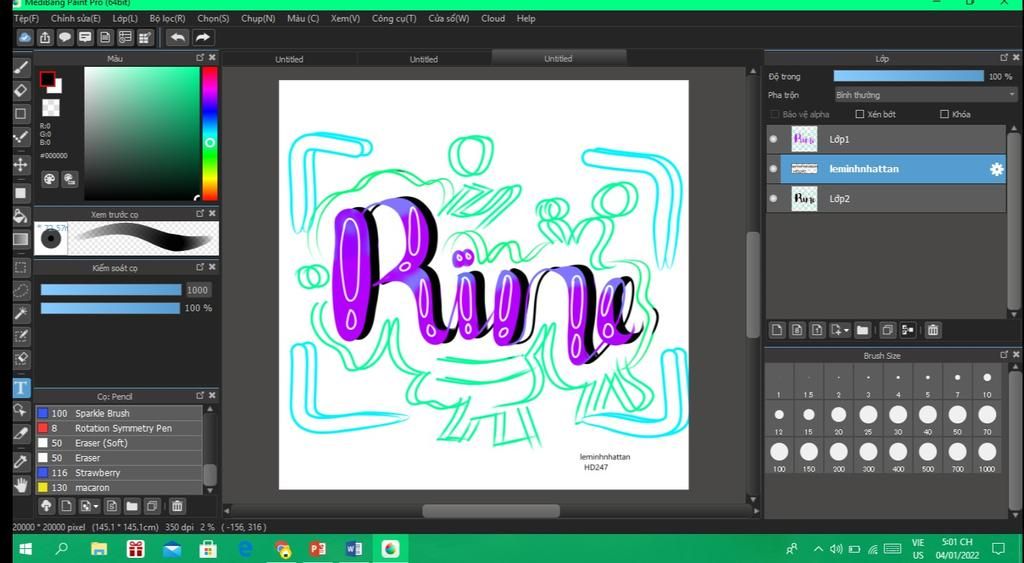Viewport: 1024px width, 563px height.
Task: Download cloud brush icon in brush panel
Action: [x=46, y=506]
